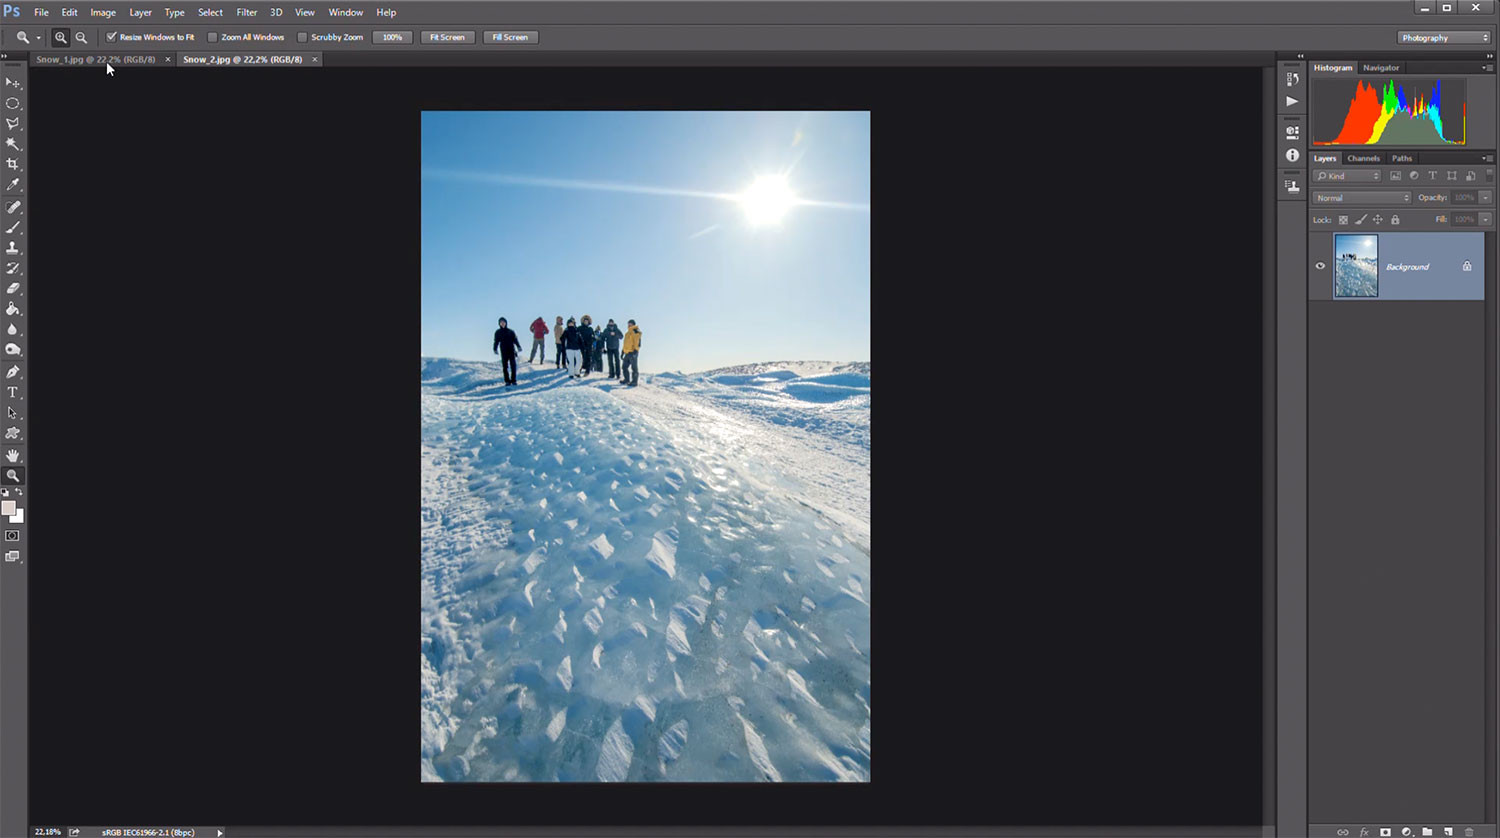This screenshot has height=838, width=1500.
Task: Open the Normal blend mode dropdown
Action: pos(1361,198)
